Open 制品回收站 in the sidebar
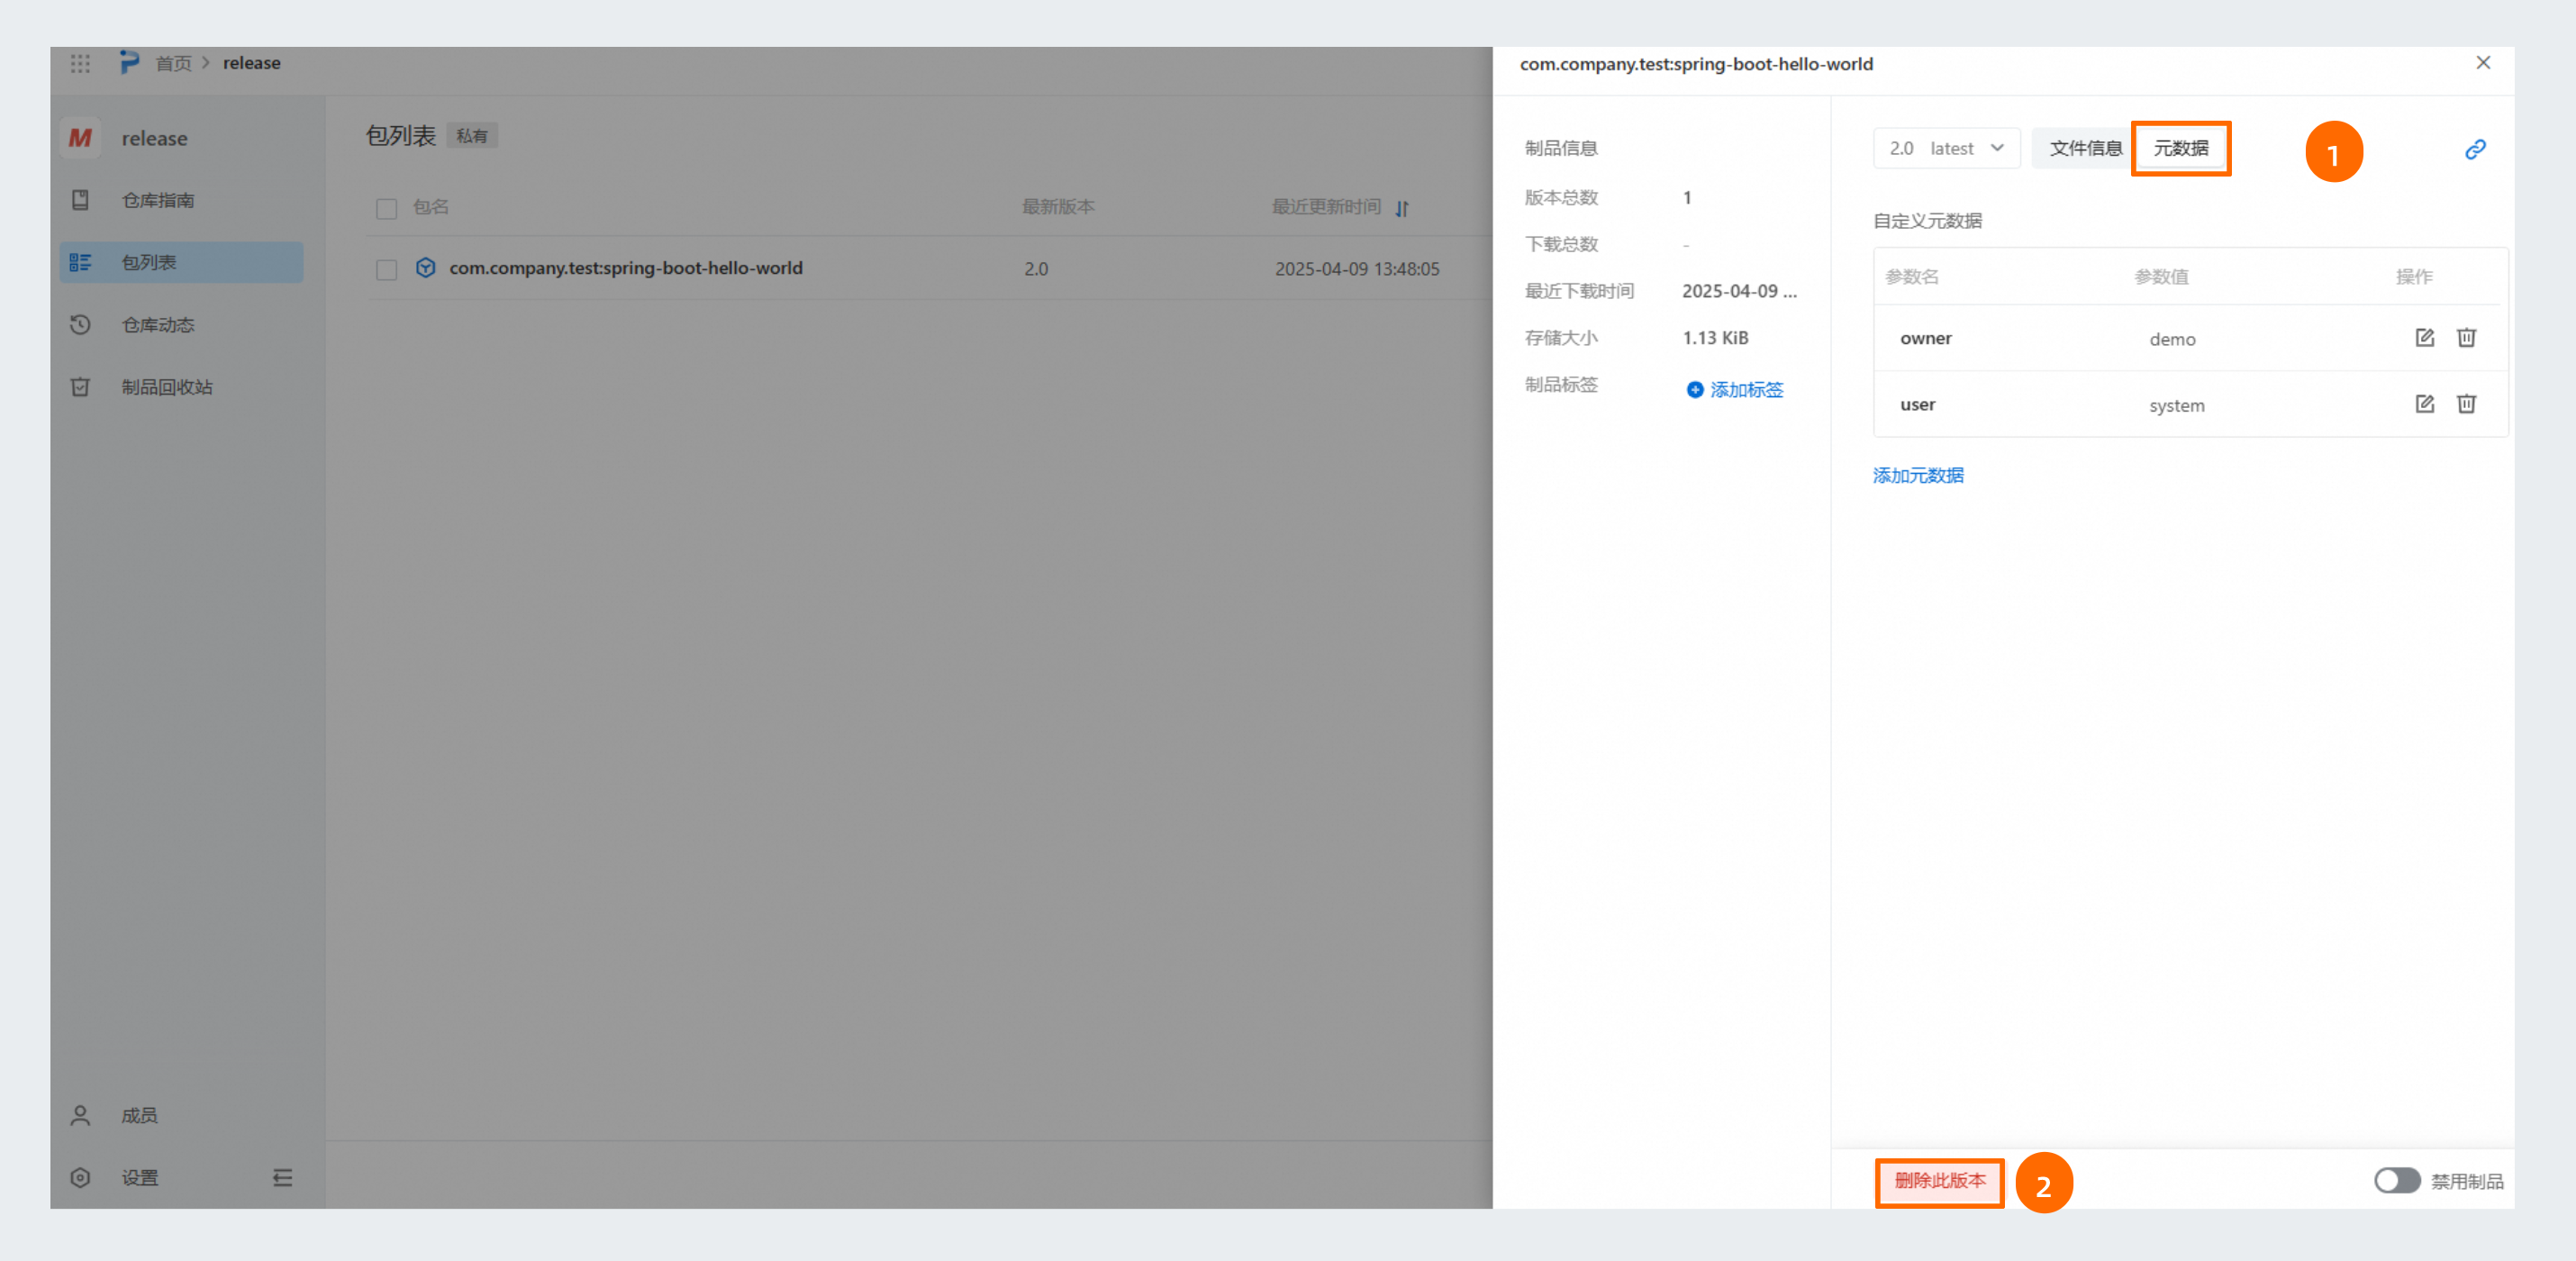Viewport: 2576px width, 1261px height. (x=166, y=387)
